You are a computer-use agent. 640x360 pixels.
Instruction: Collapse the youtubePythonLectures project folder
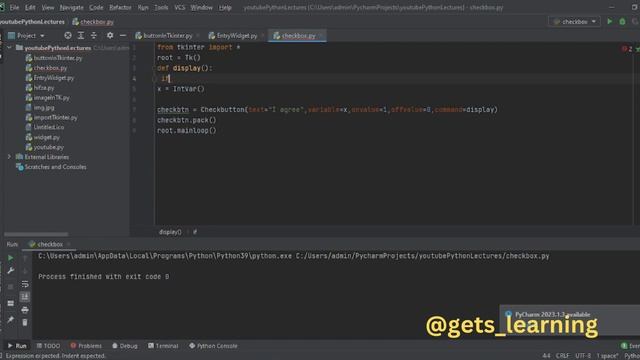click(x=9, y=48)
